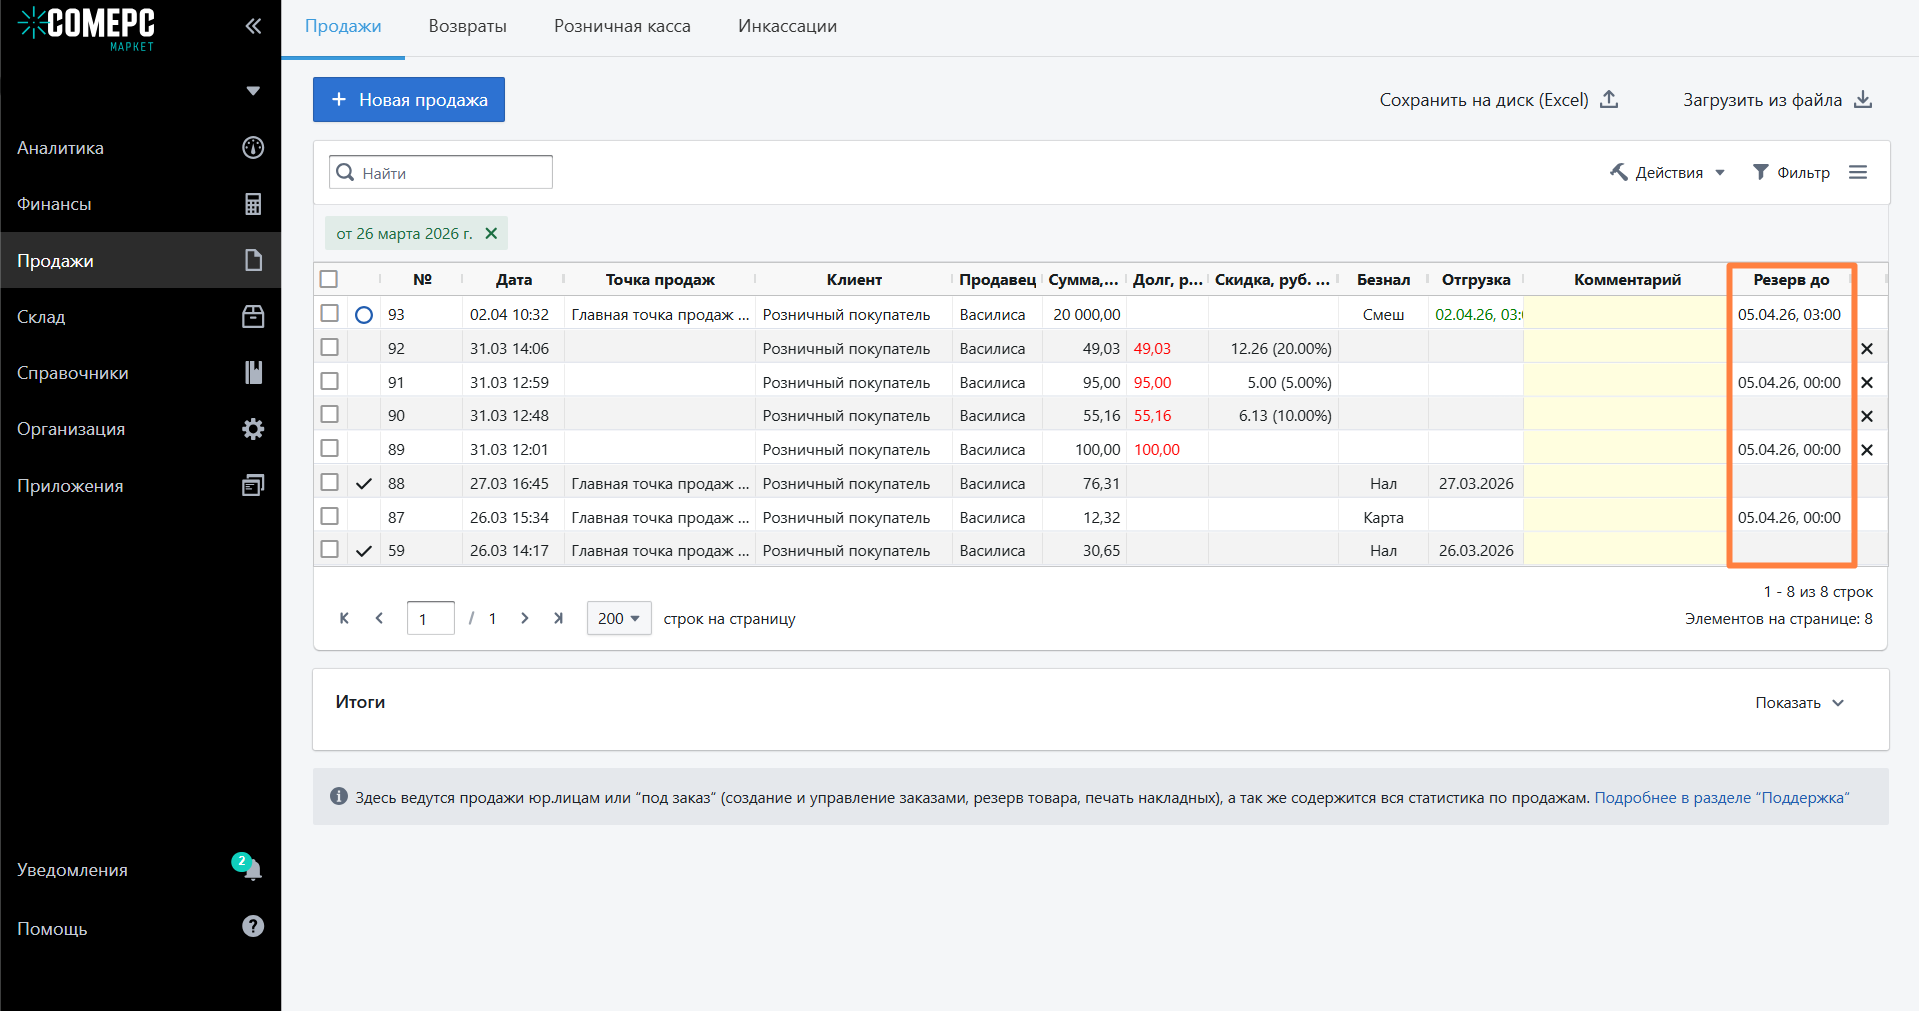This screenshot has width=1919, height=1011.
Task: Click the Новая продажа button
Action: point(408,100)
